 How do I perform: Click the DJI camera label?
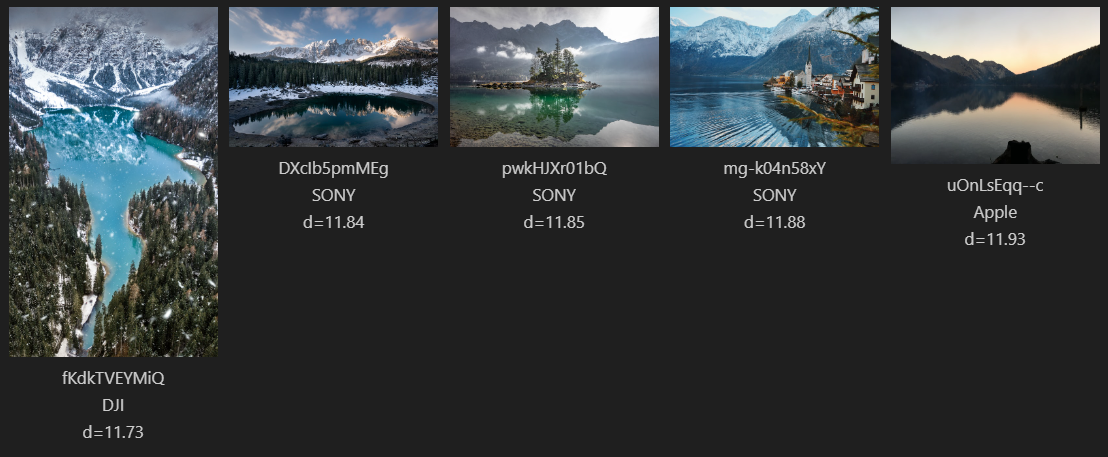click(113, 405)
